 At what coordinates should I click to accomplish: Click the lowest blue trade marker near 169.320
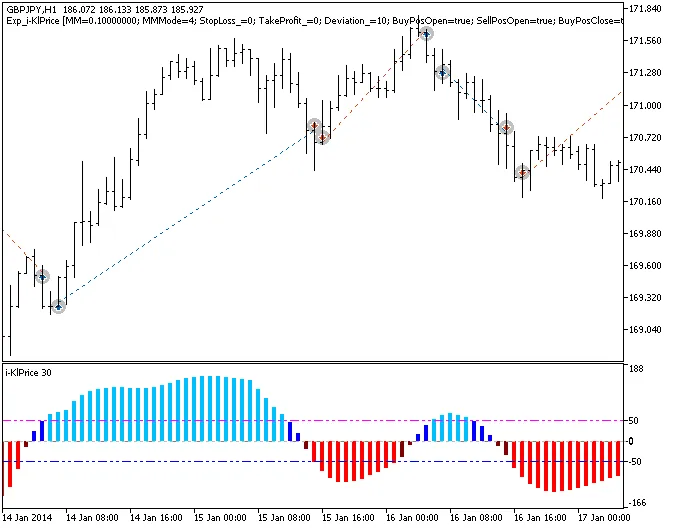tap(58, 306)
